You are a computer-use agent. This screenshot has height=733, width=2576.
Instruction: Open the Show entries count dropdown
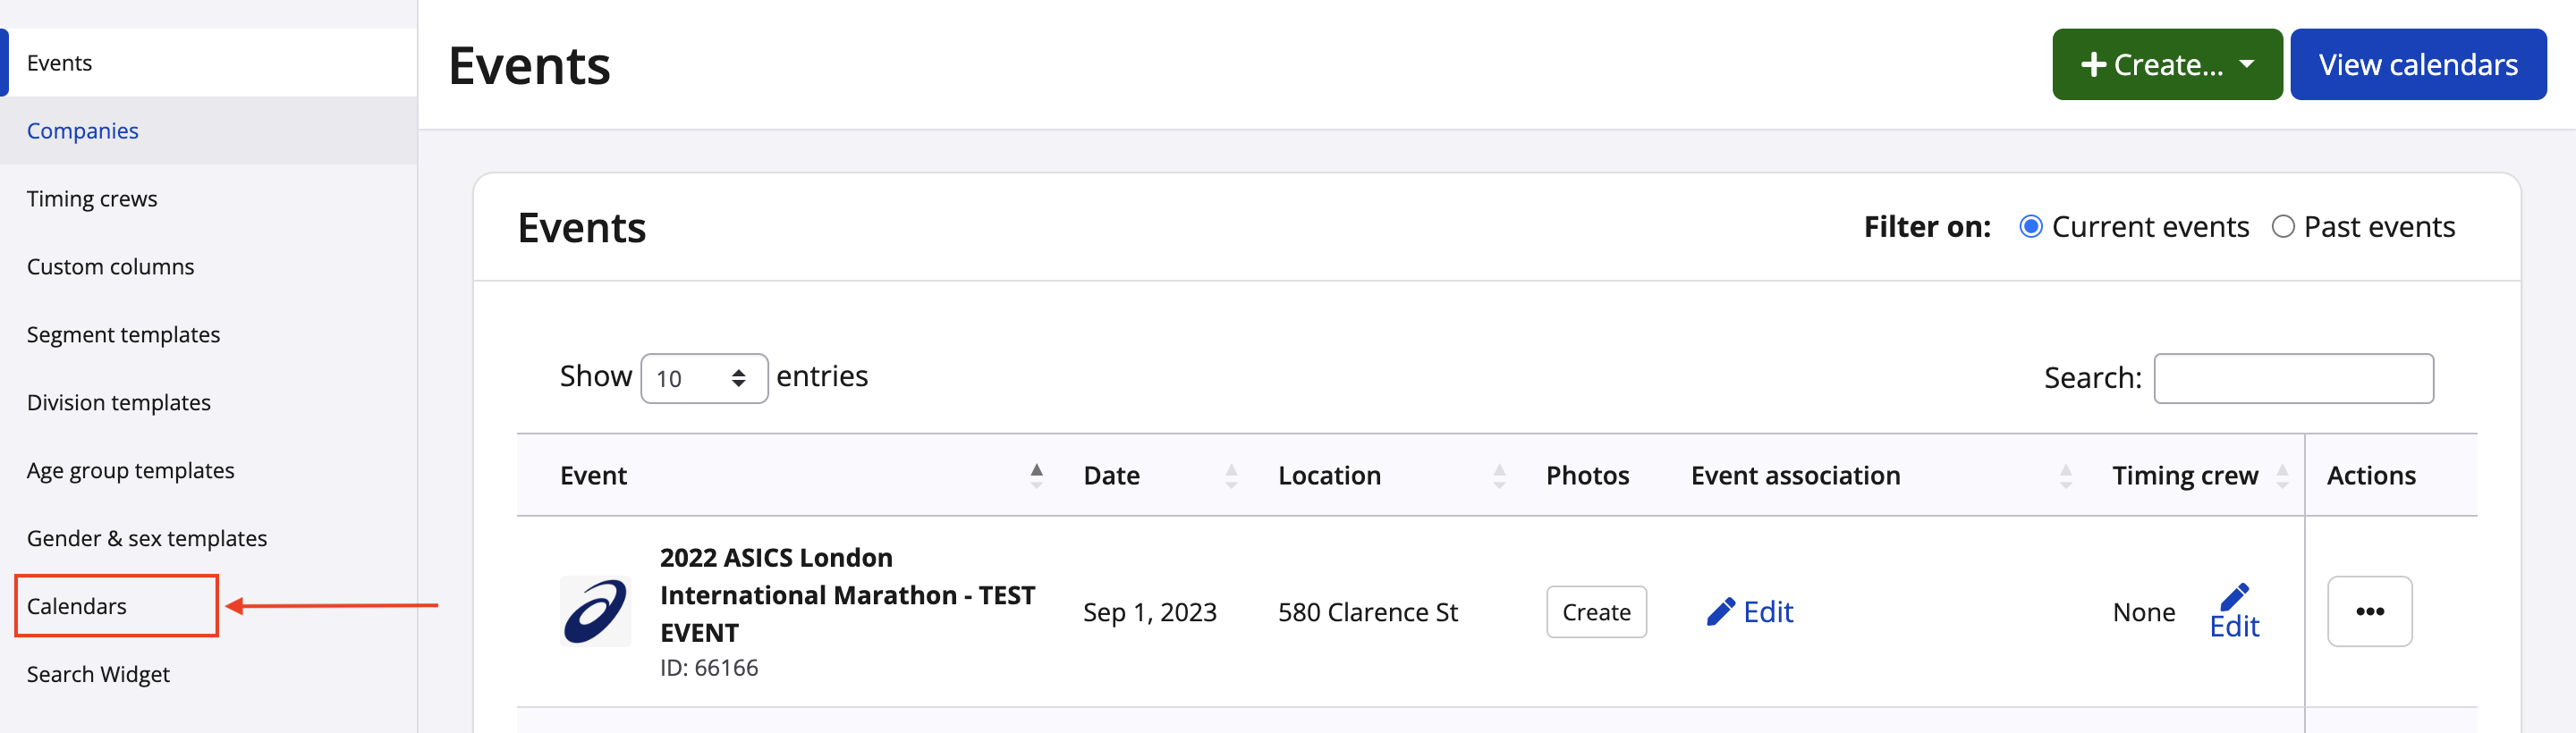[704, 378]
